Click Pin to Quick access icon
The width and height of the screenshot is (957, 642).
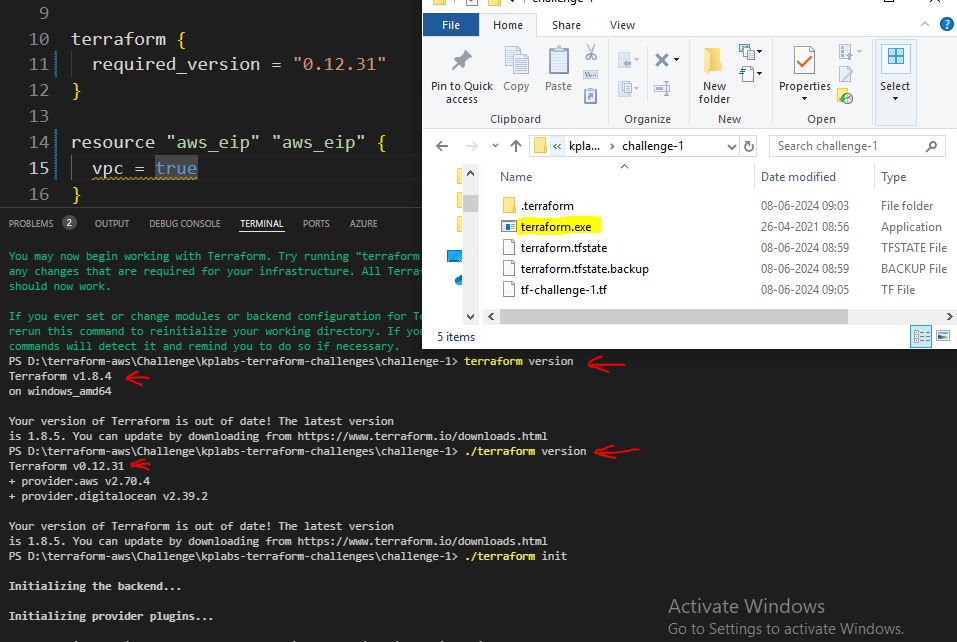[461, 62]
